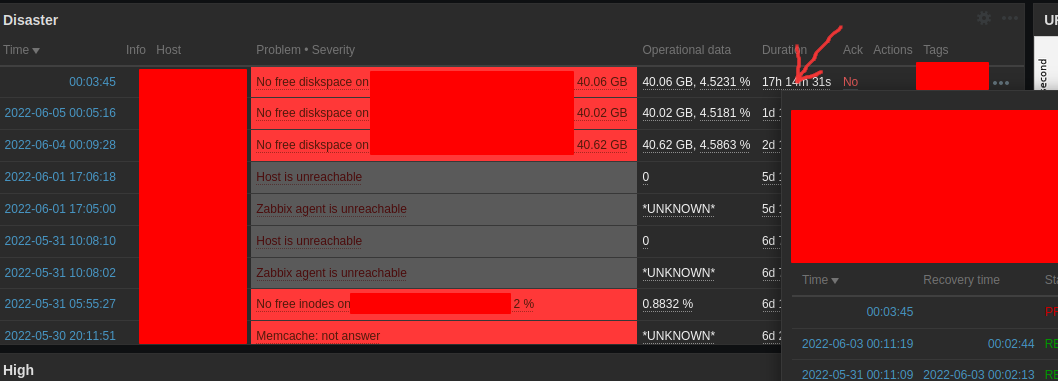Click the 'Recovery time' column header in popup
1058x381 pixels.
coord(962,280)
